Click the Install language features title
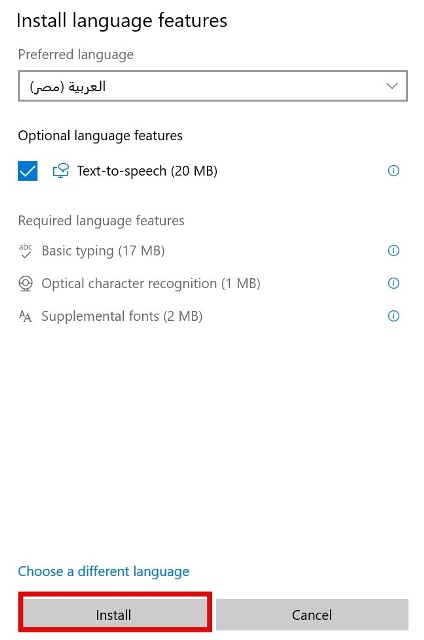This screenshot has width=424, height=640. tap(122, 21)
